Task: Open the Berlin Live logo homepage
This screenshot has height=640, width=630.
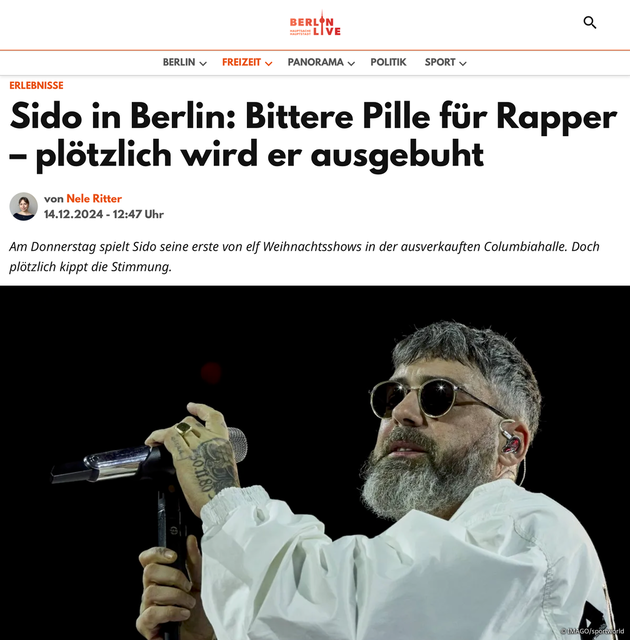Action: click(315, 24)
